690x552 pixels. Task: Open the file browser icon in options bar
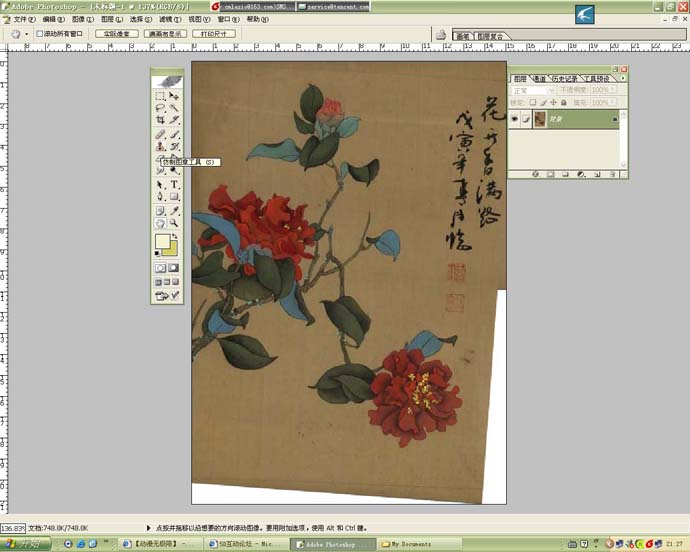click(440, 34)
